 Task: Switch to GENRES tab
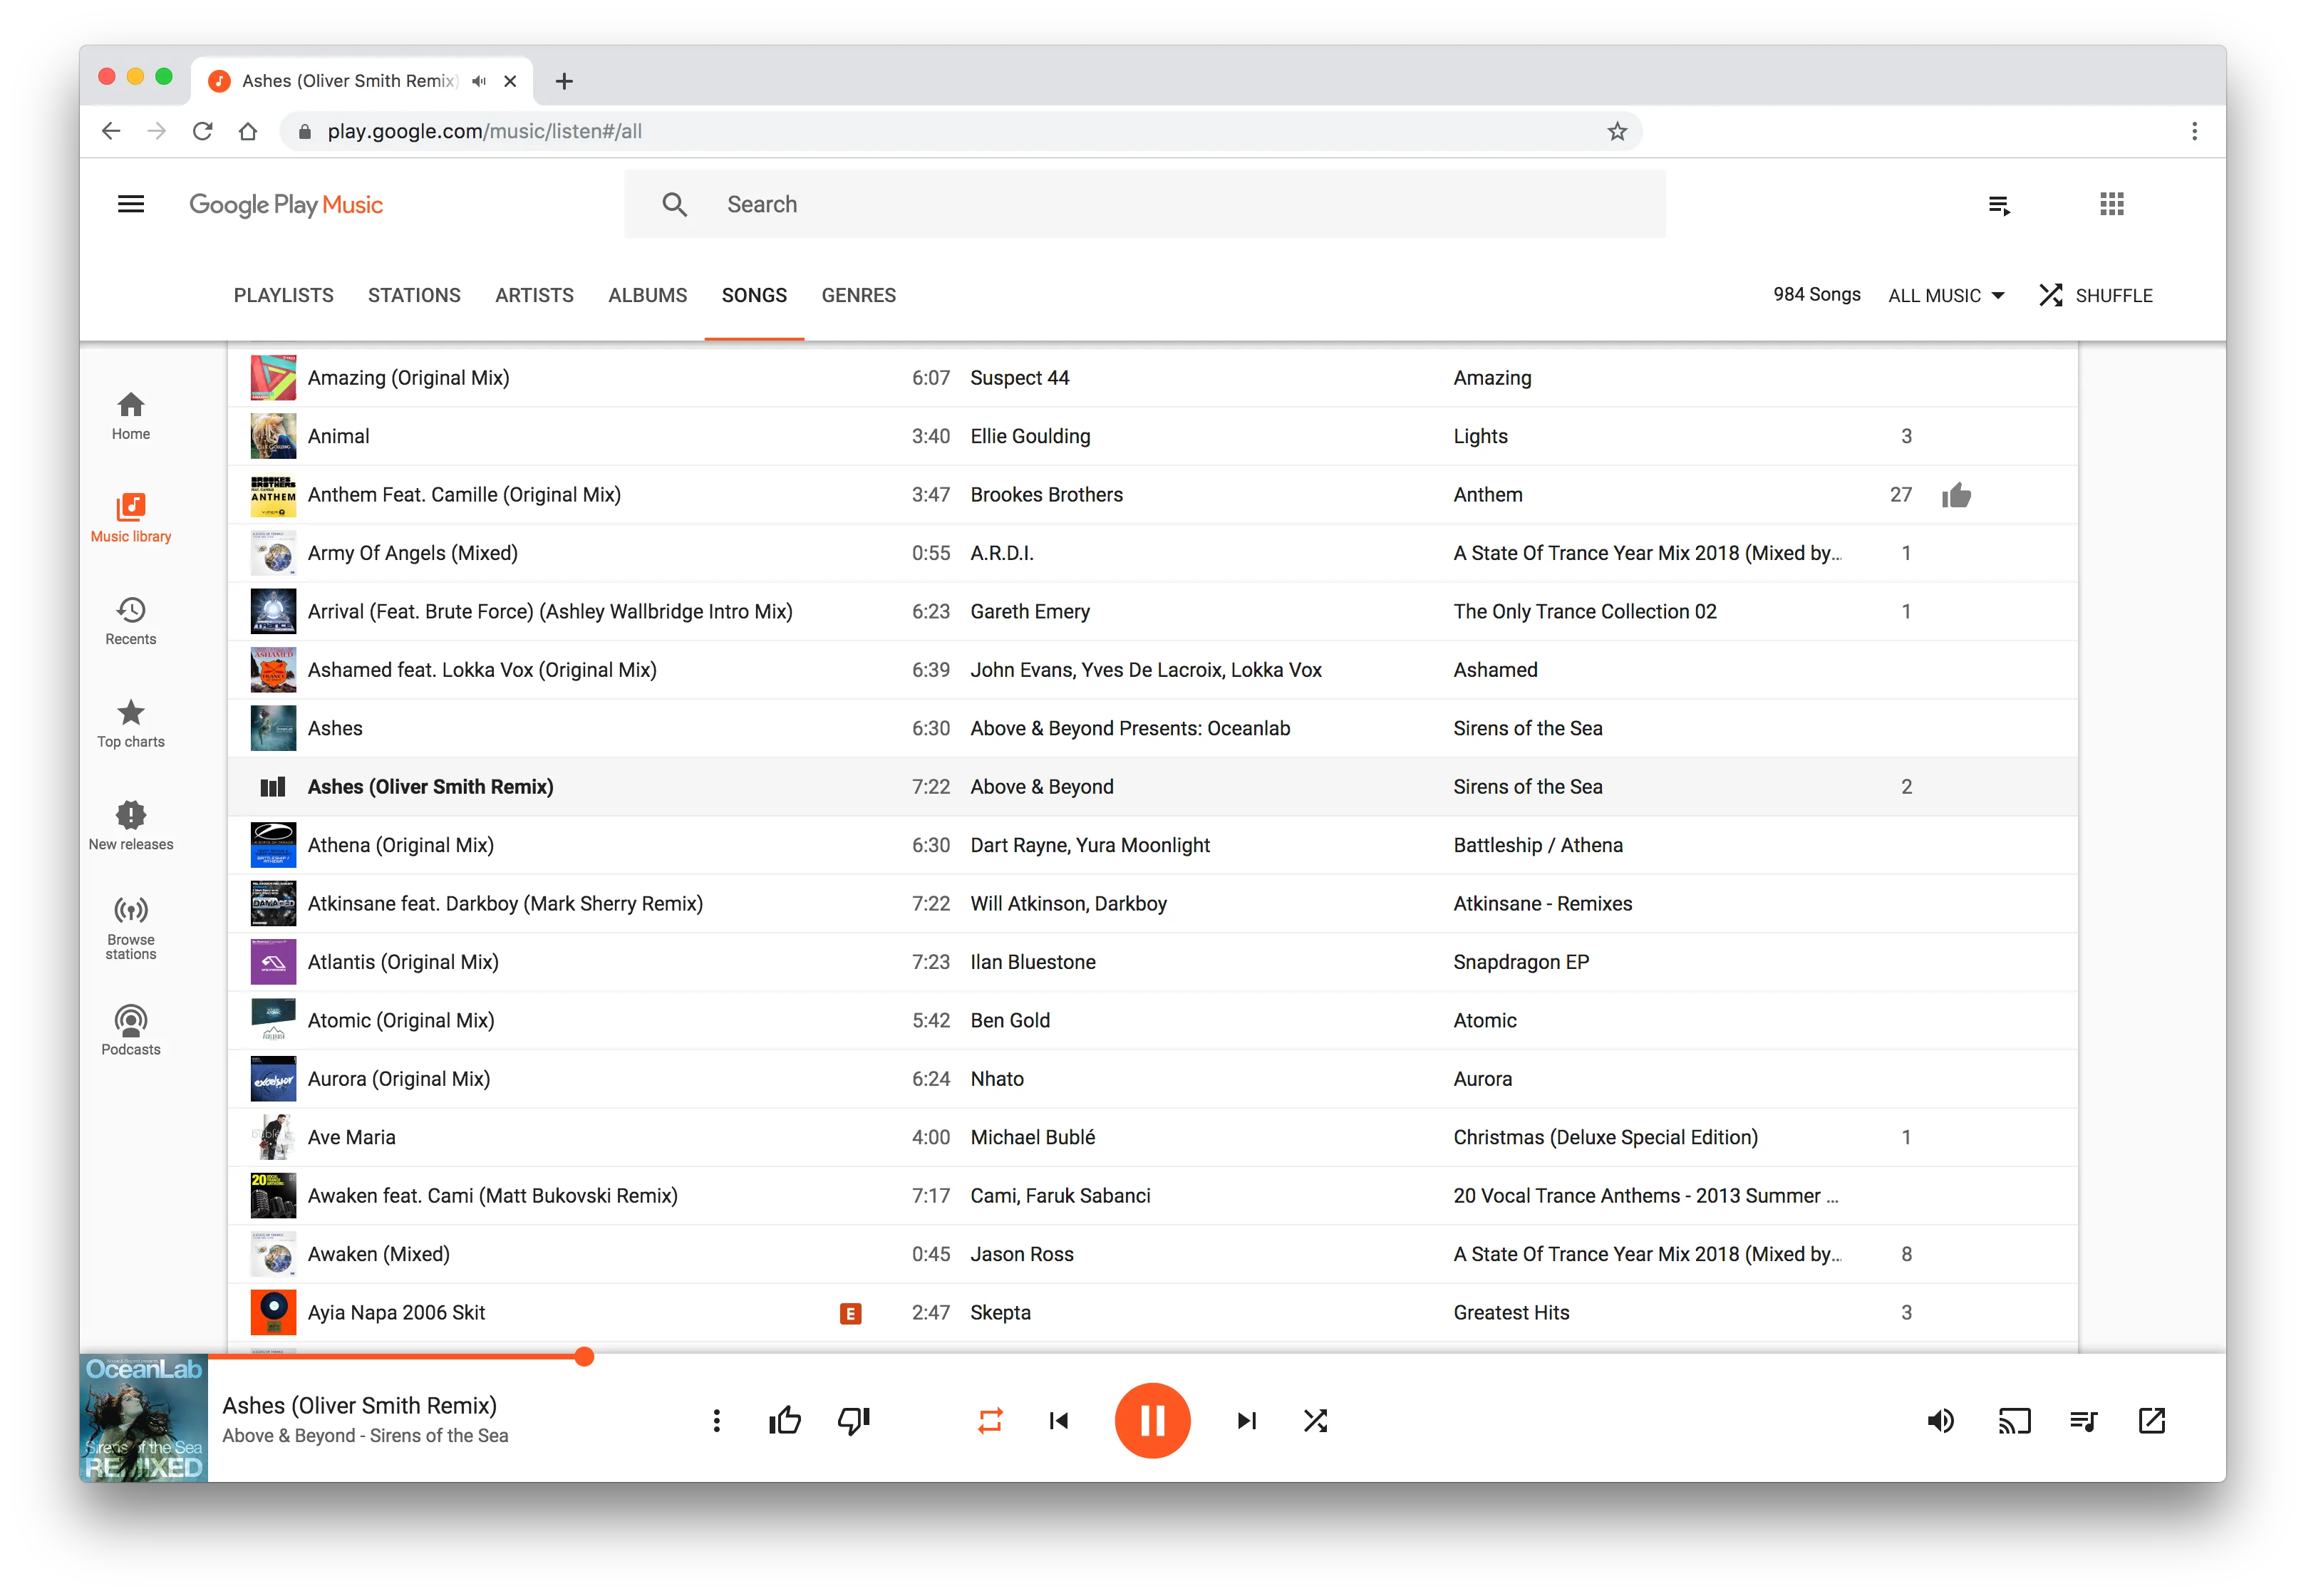point(858,295)
